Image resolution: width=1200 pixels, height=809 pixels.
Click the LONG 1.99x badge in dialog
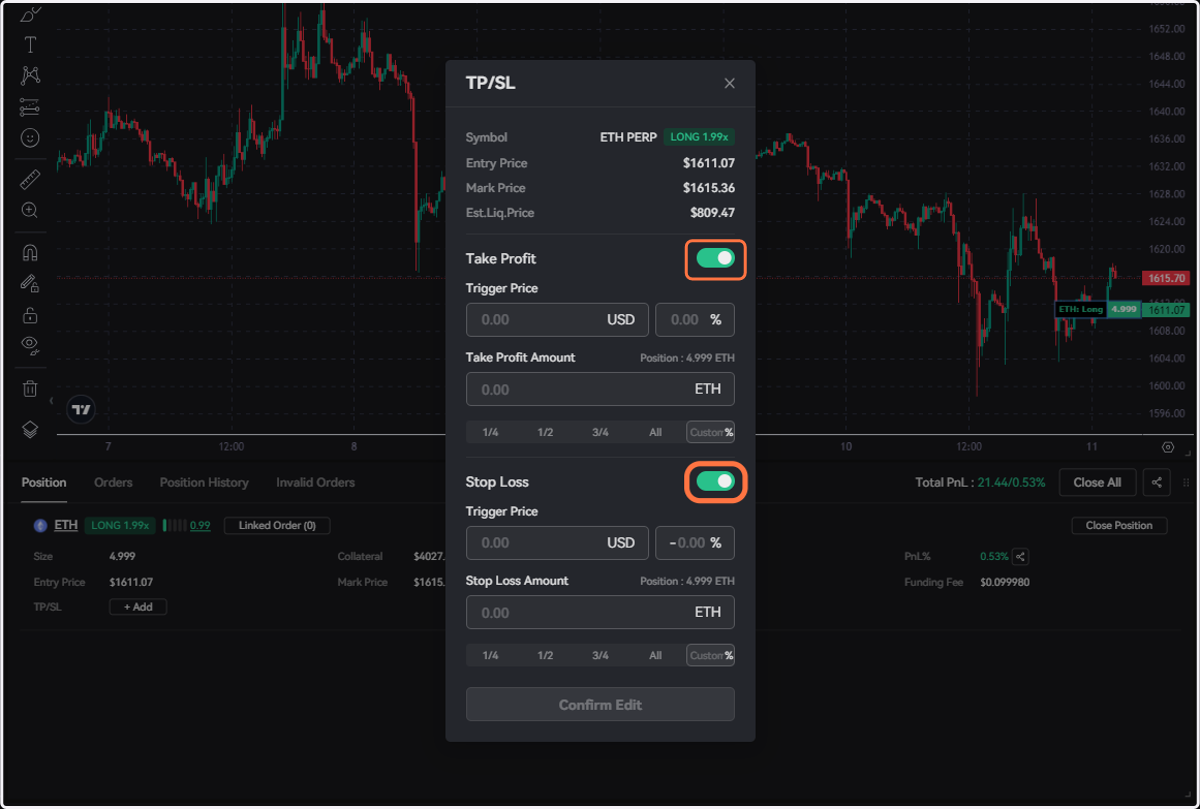699,137
